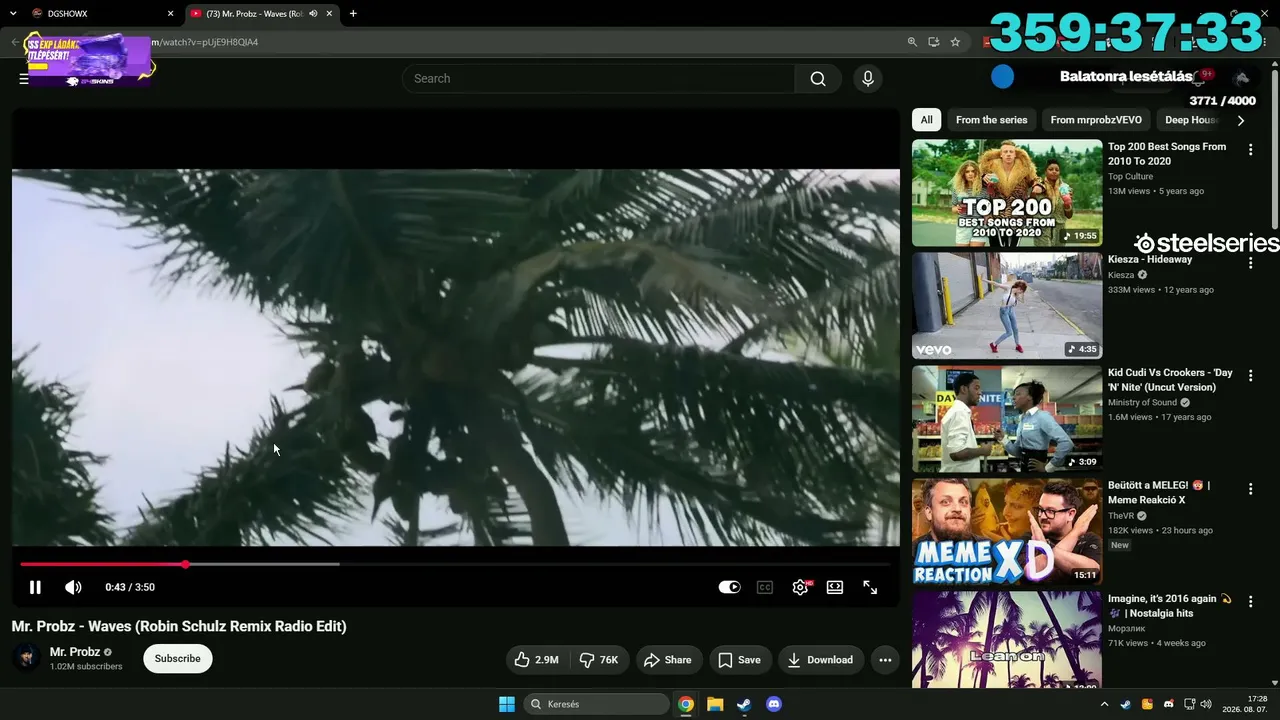The image size is (1280, 720).
Task: Click the red progress scrubber handle
Action: [185, 564]
